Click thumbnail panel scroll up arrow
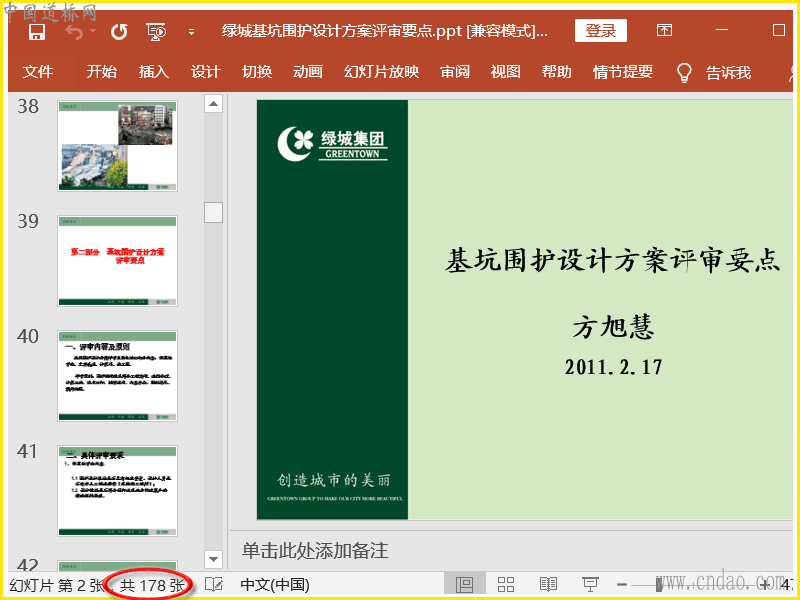 click(213, 104)
